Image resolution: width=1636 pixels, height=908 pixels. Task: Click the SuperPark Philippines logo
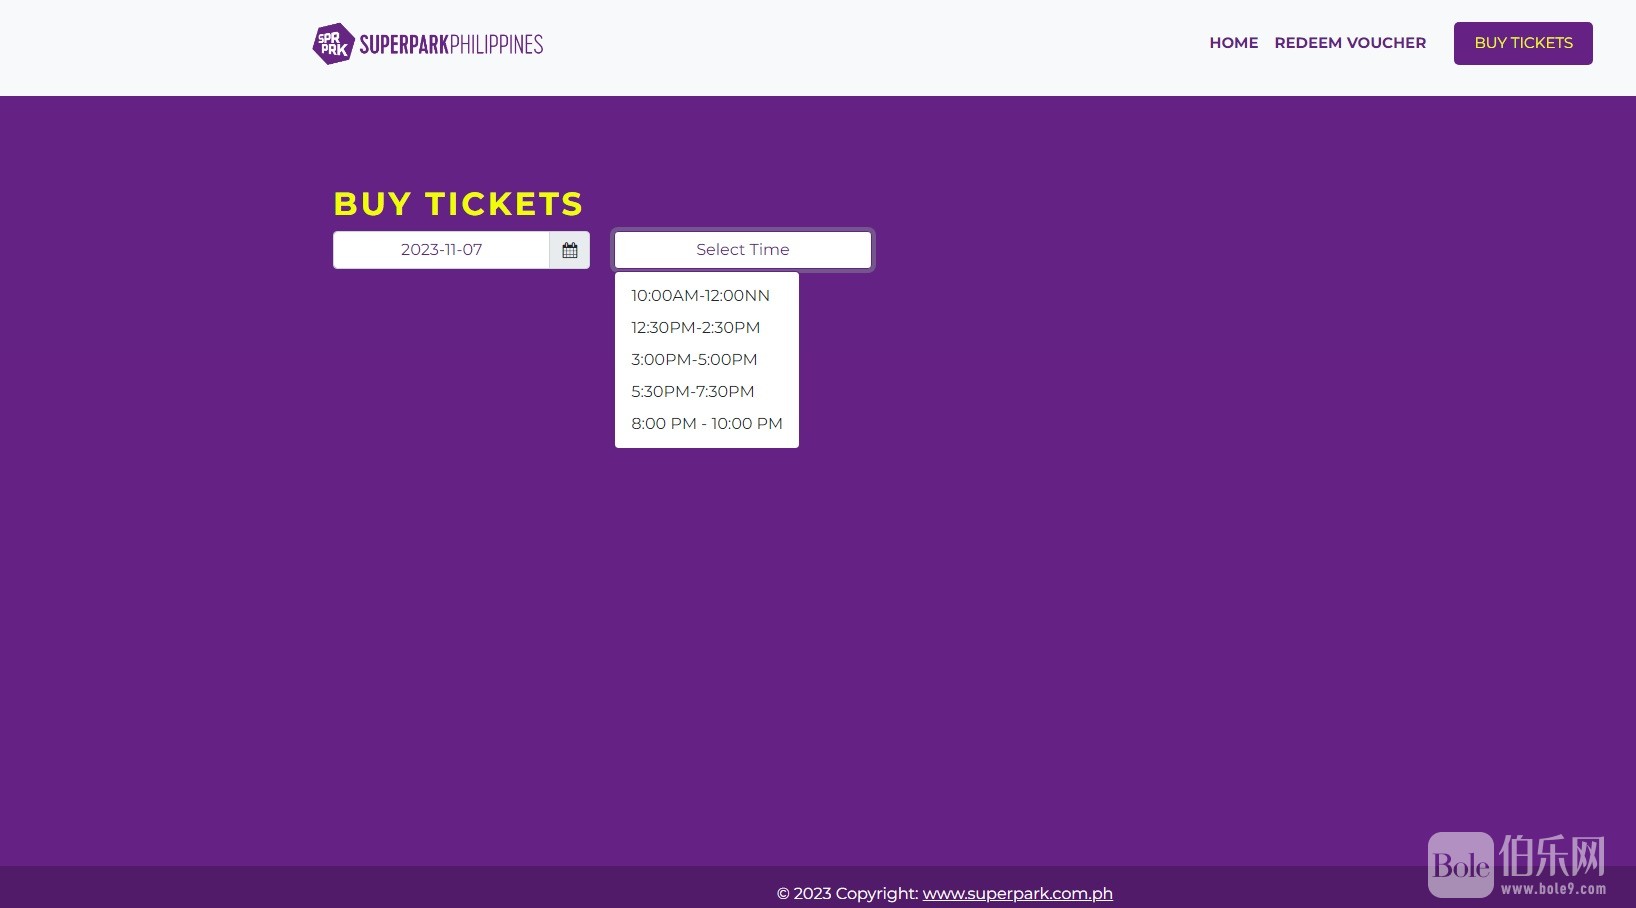coord(428,44)
